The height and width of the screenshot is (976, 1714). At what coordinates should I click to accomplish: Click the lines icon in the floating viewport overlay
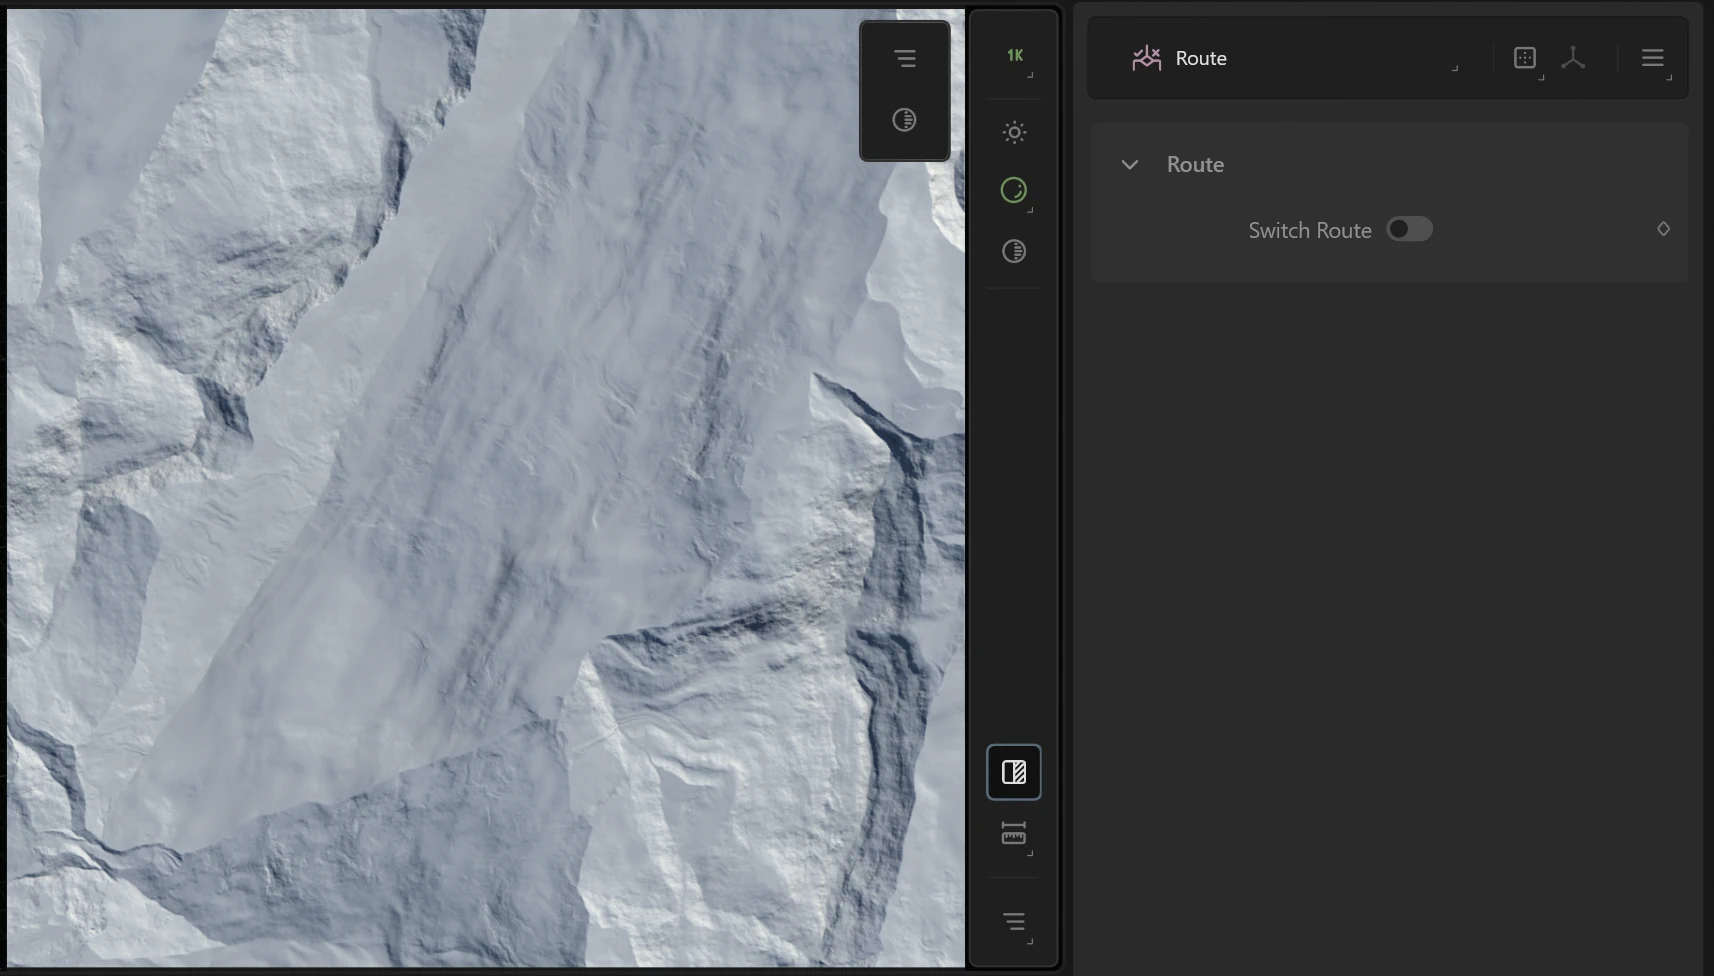(x=905, y=59)
